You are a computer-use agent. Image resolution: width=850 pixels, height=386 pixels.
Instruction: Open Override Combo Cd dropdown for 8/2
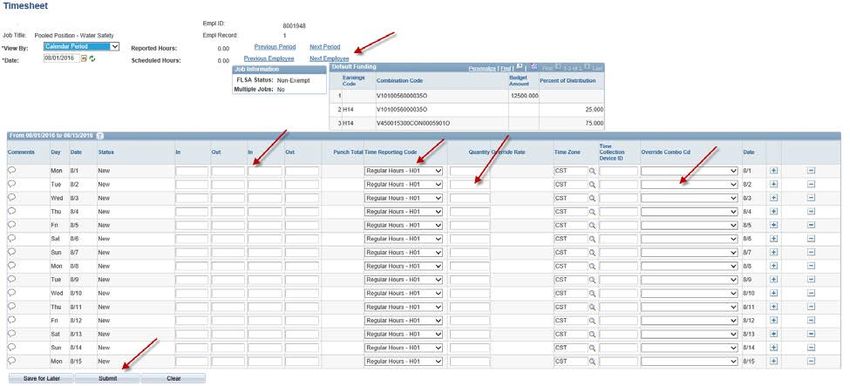(x=690, y=184)
